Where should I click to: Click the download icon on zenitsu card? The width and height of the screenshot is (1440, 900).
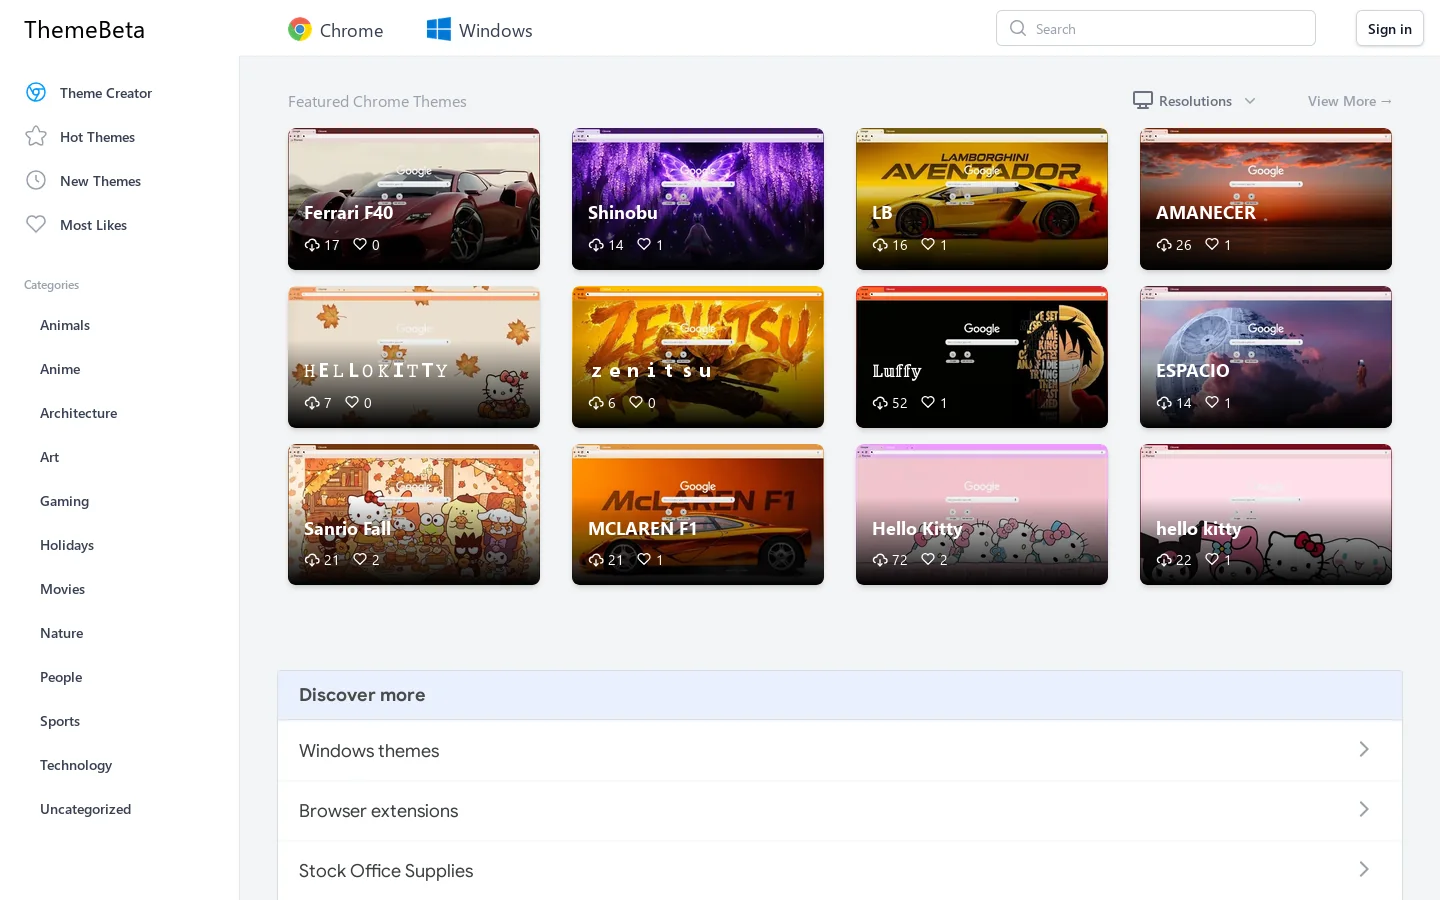coord(596,403)
